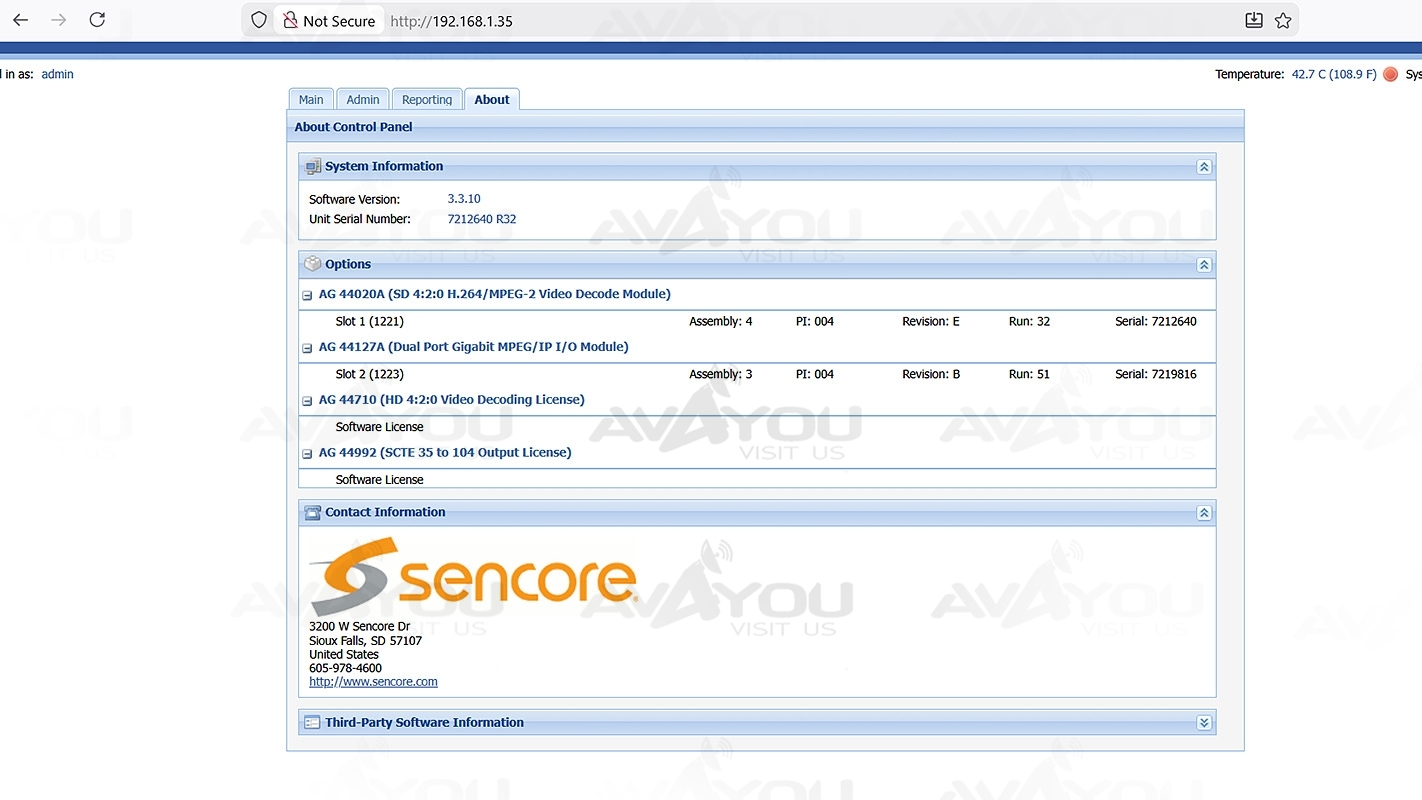1422x800 pixels.
Task: Click the System Information panel icon
Action: point(313,167)
